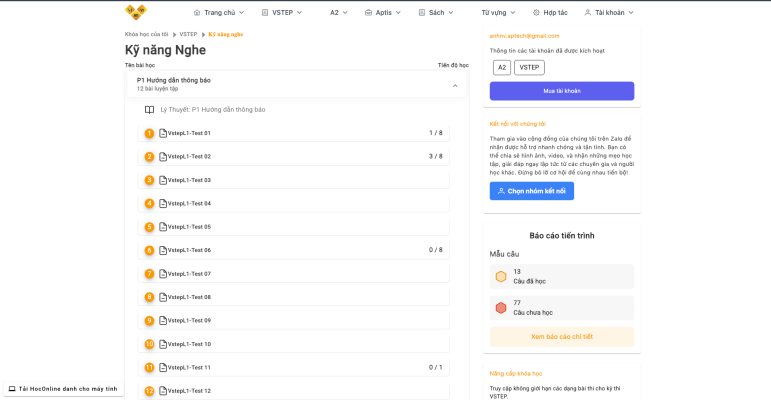Click the Kết nối với chúng tôi heading
This screenshot has width=771, height=400.
517,124
